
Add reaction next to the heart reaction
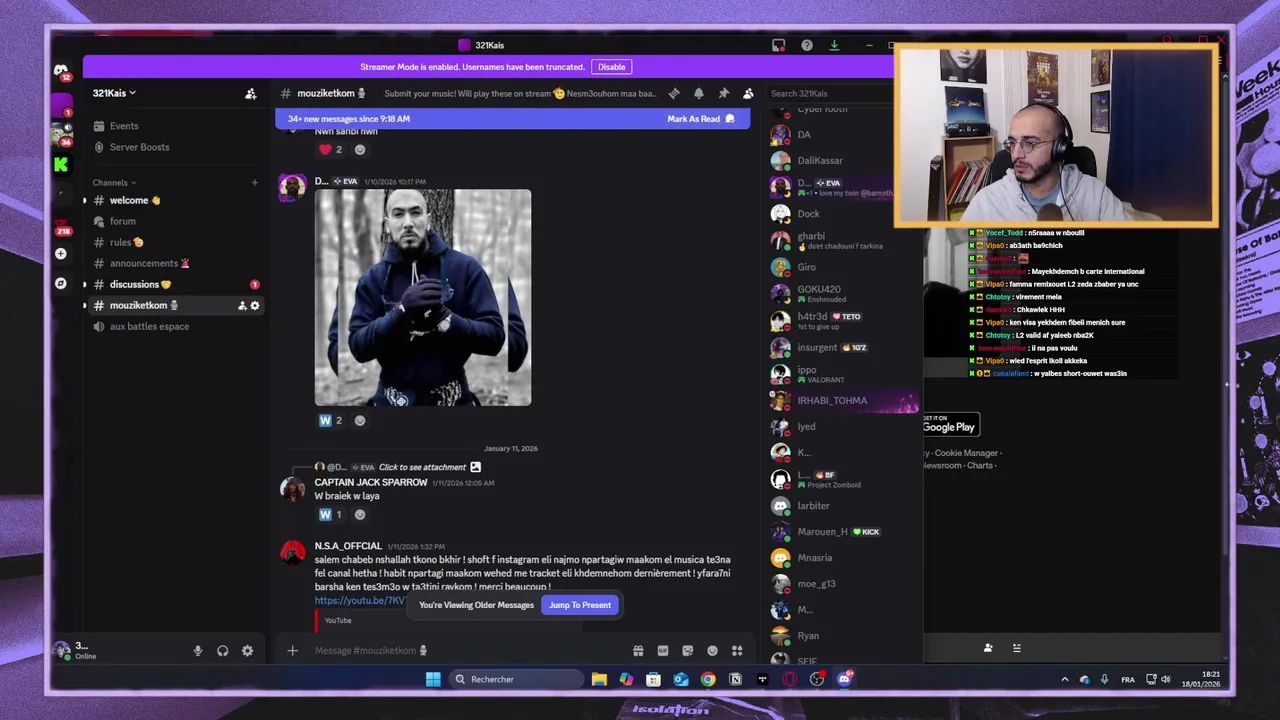point(360,150)
